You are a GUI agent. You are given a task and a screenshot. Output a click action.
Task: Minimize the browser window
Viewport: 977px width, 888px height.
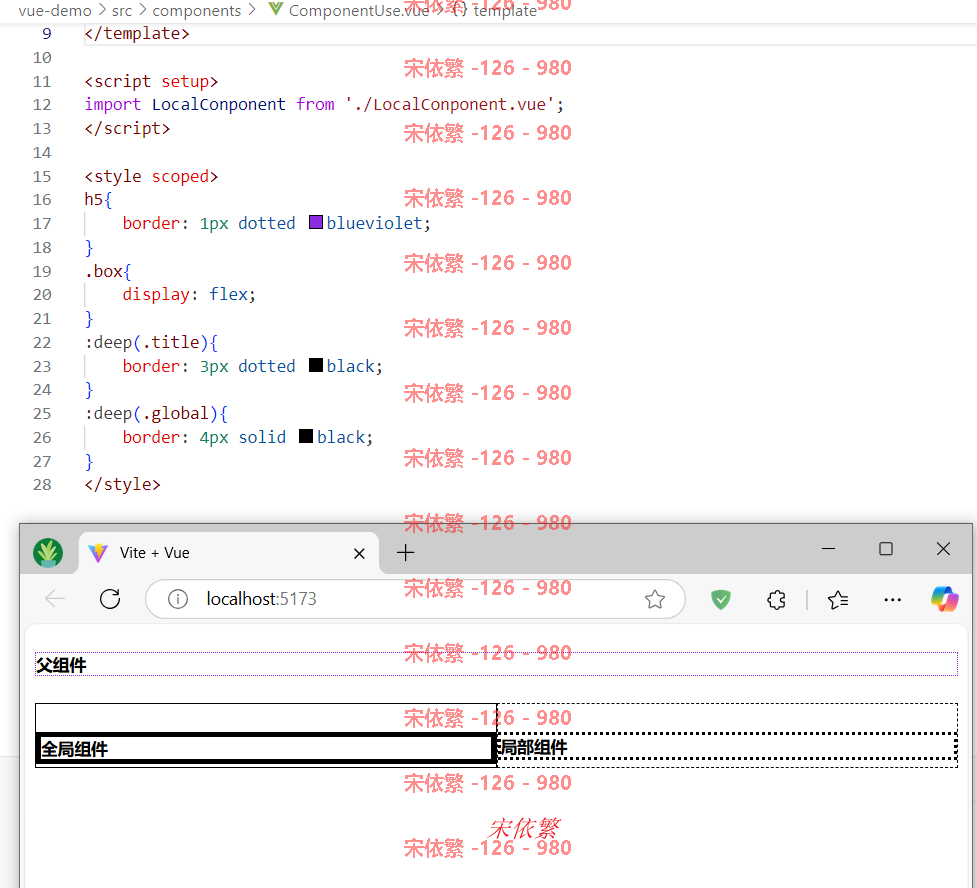tap(828, 549)
